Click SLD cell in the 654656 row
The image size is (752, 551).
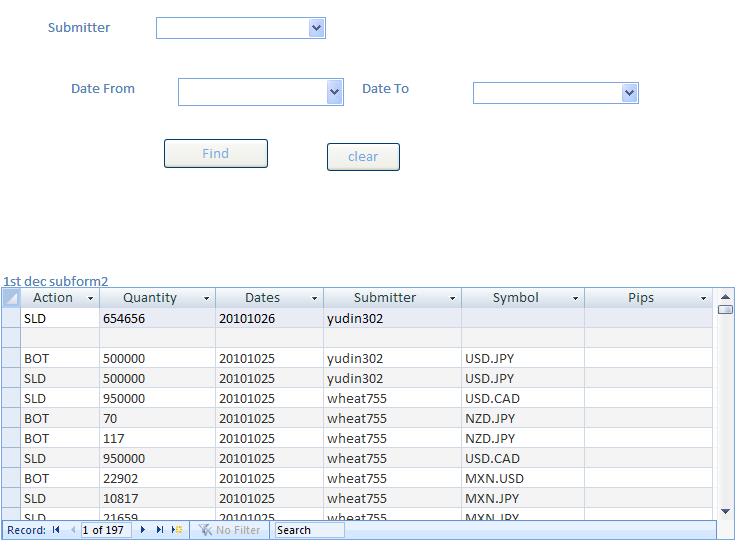tap(60, 318)
